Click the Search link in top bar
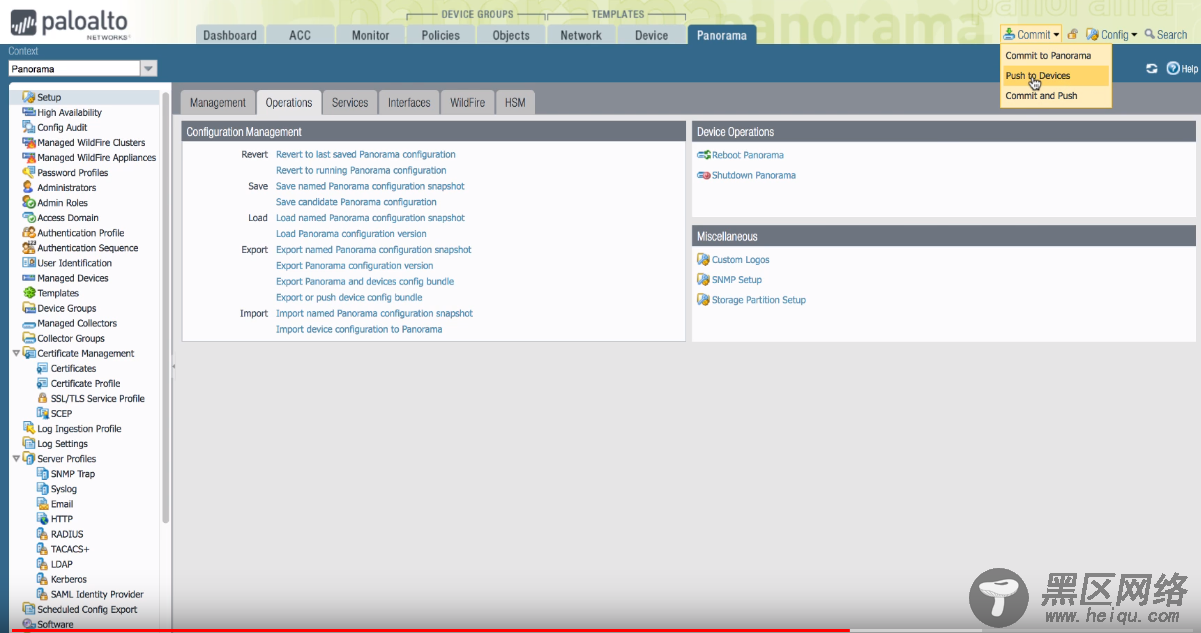This screenshot has height=633, width=1201. click(x=1166, y=34)
